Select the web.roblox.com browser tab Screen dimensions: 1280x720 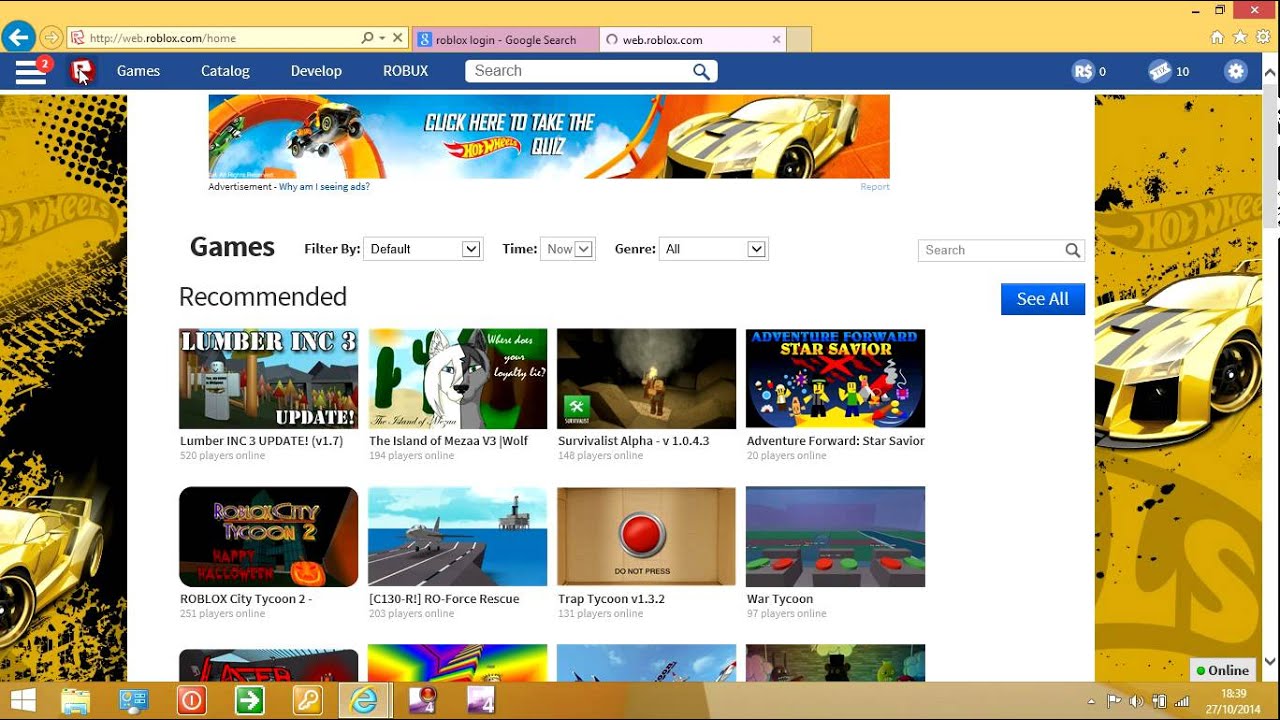pos(694,40)
